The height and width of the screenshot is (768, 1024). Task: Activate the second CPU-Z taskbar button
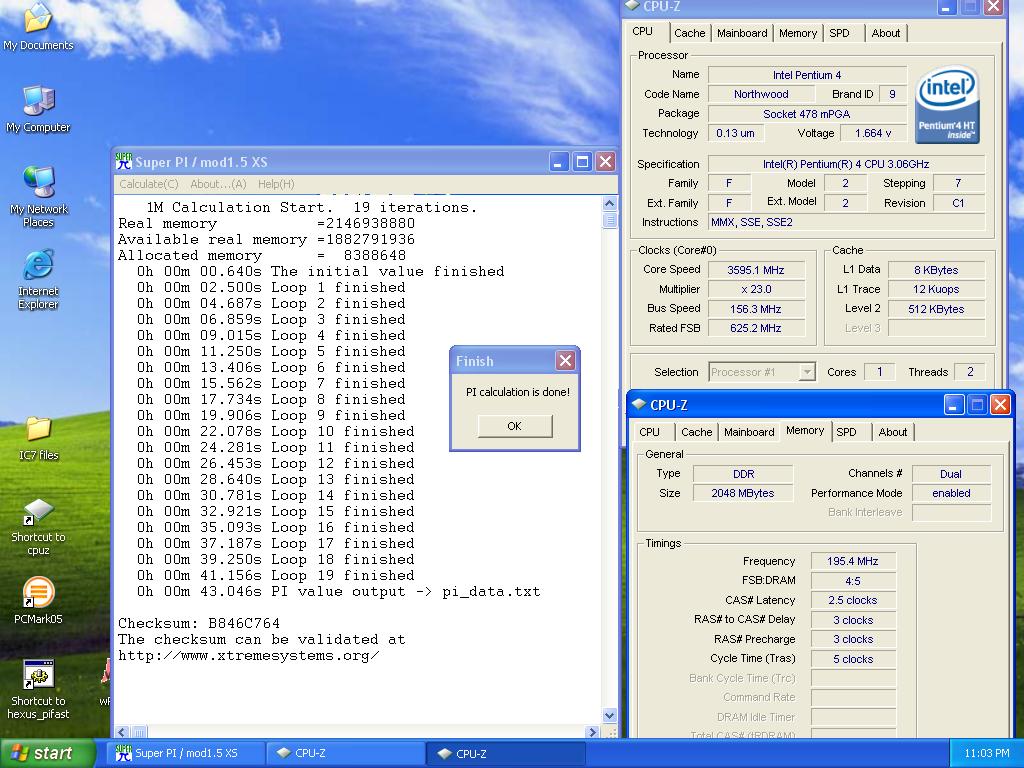(505, 753)
